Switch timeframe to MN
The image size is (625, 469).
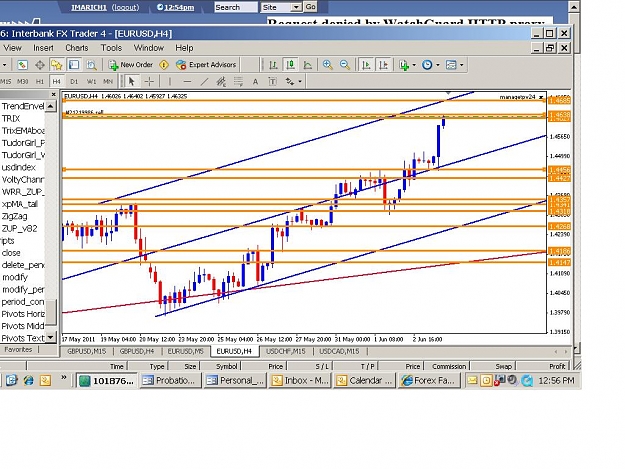[108, 82]
